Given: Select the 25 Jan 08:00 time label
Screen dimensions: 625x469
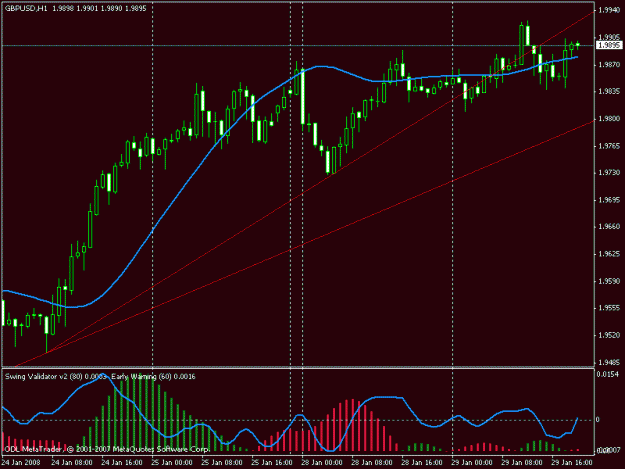Looking at the screenshot, I should pyautogui.click(x=222, y=463).
